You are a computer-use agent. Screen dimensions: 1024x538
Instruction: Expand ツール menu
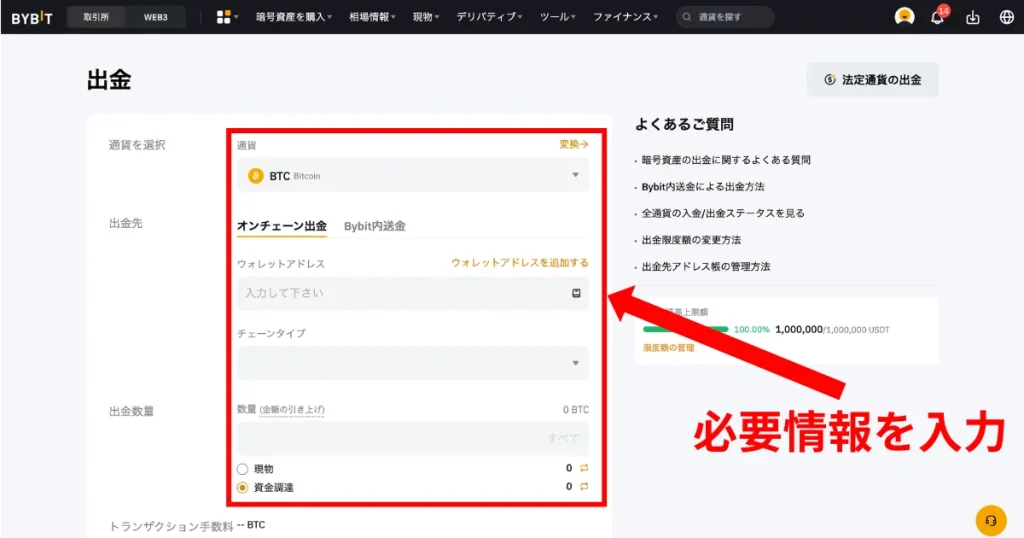click(557, 17)
